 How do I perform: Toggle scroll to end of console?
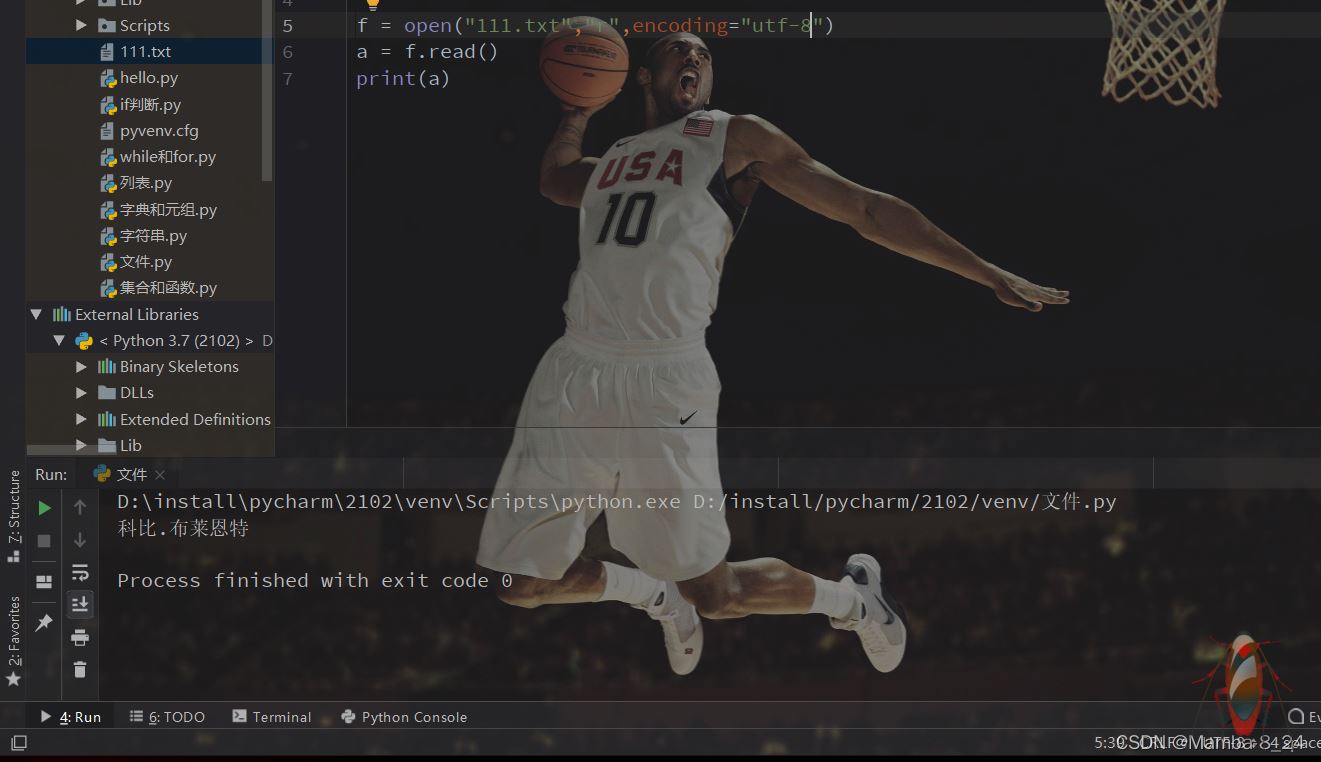(x=80, y=604)
